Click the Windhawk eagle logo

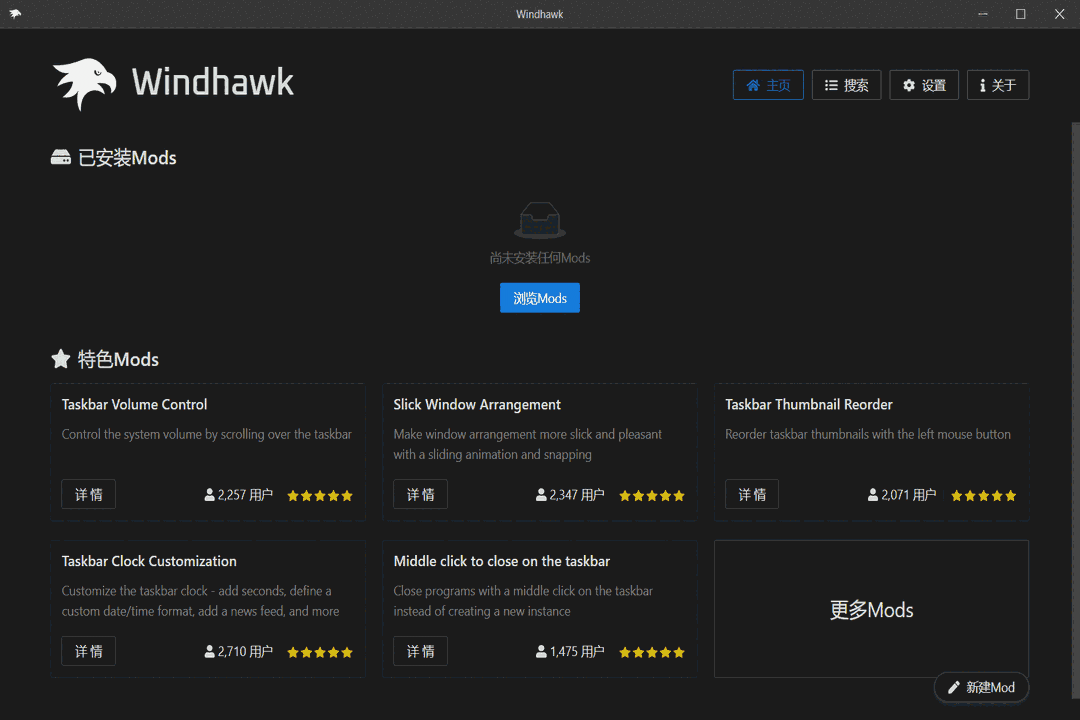pyautogui.click(x=84, y=82)
